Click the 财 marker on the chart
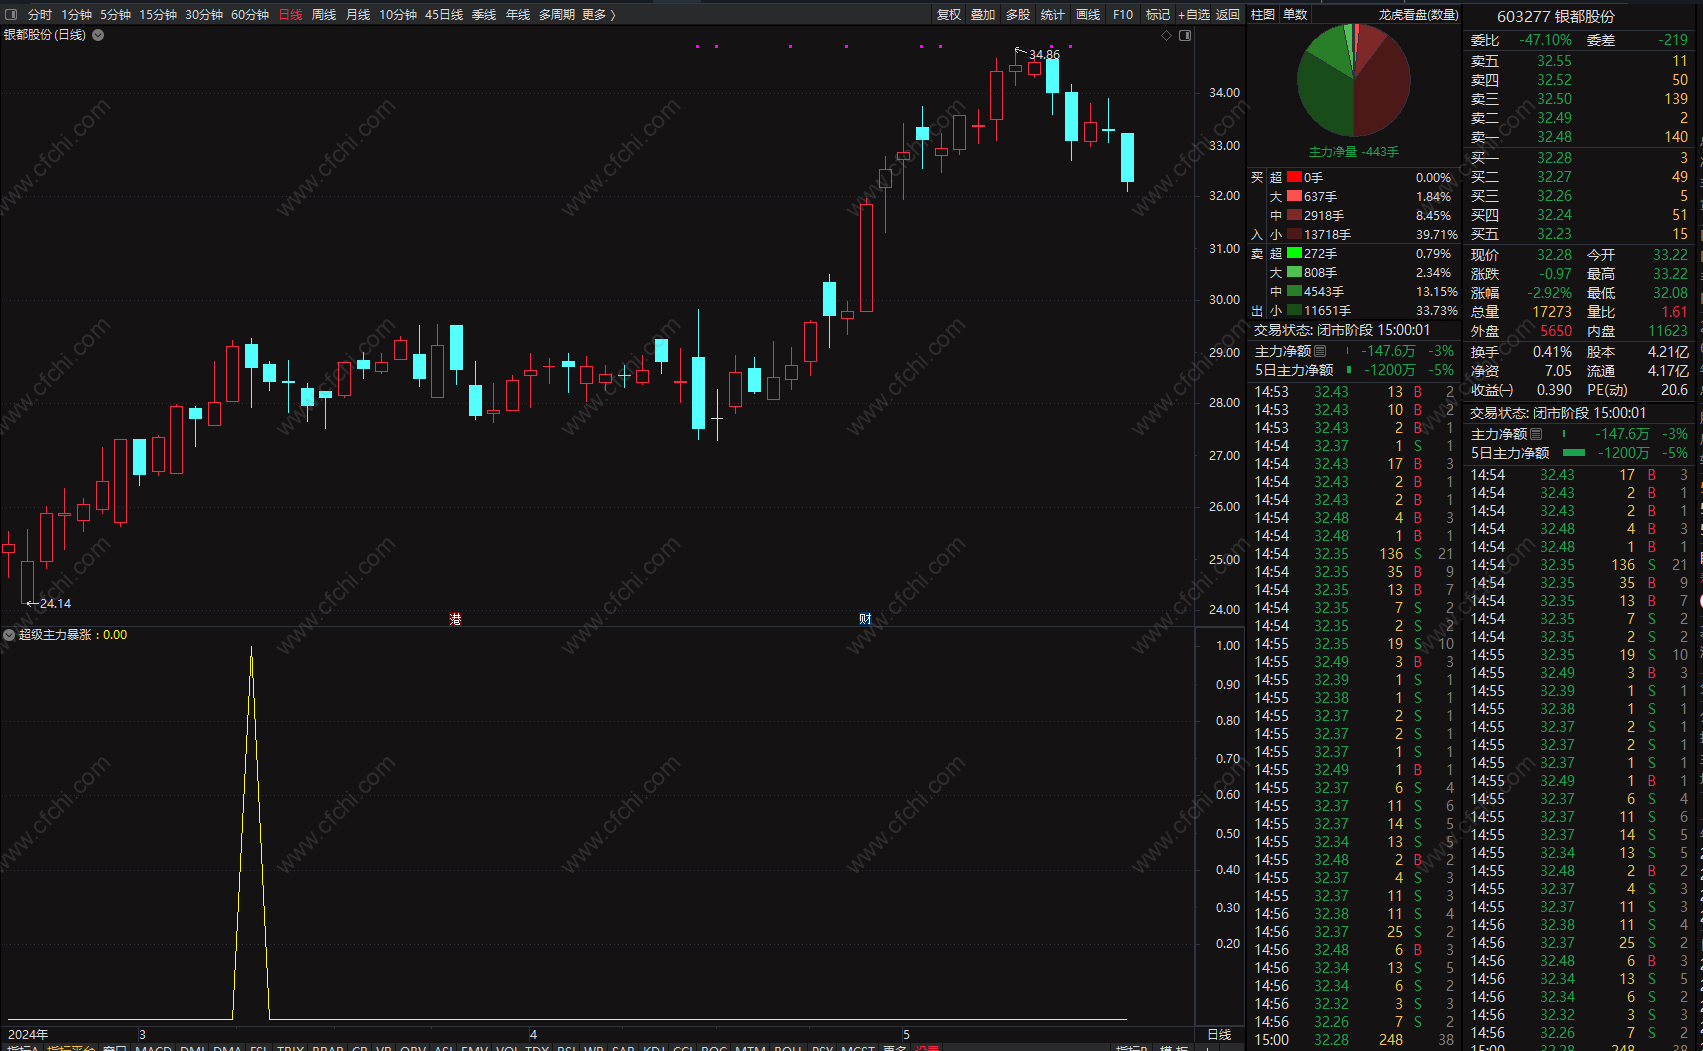The height and width of the screenshot is (1051, 1703). click(x=865, y=619)
